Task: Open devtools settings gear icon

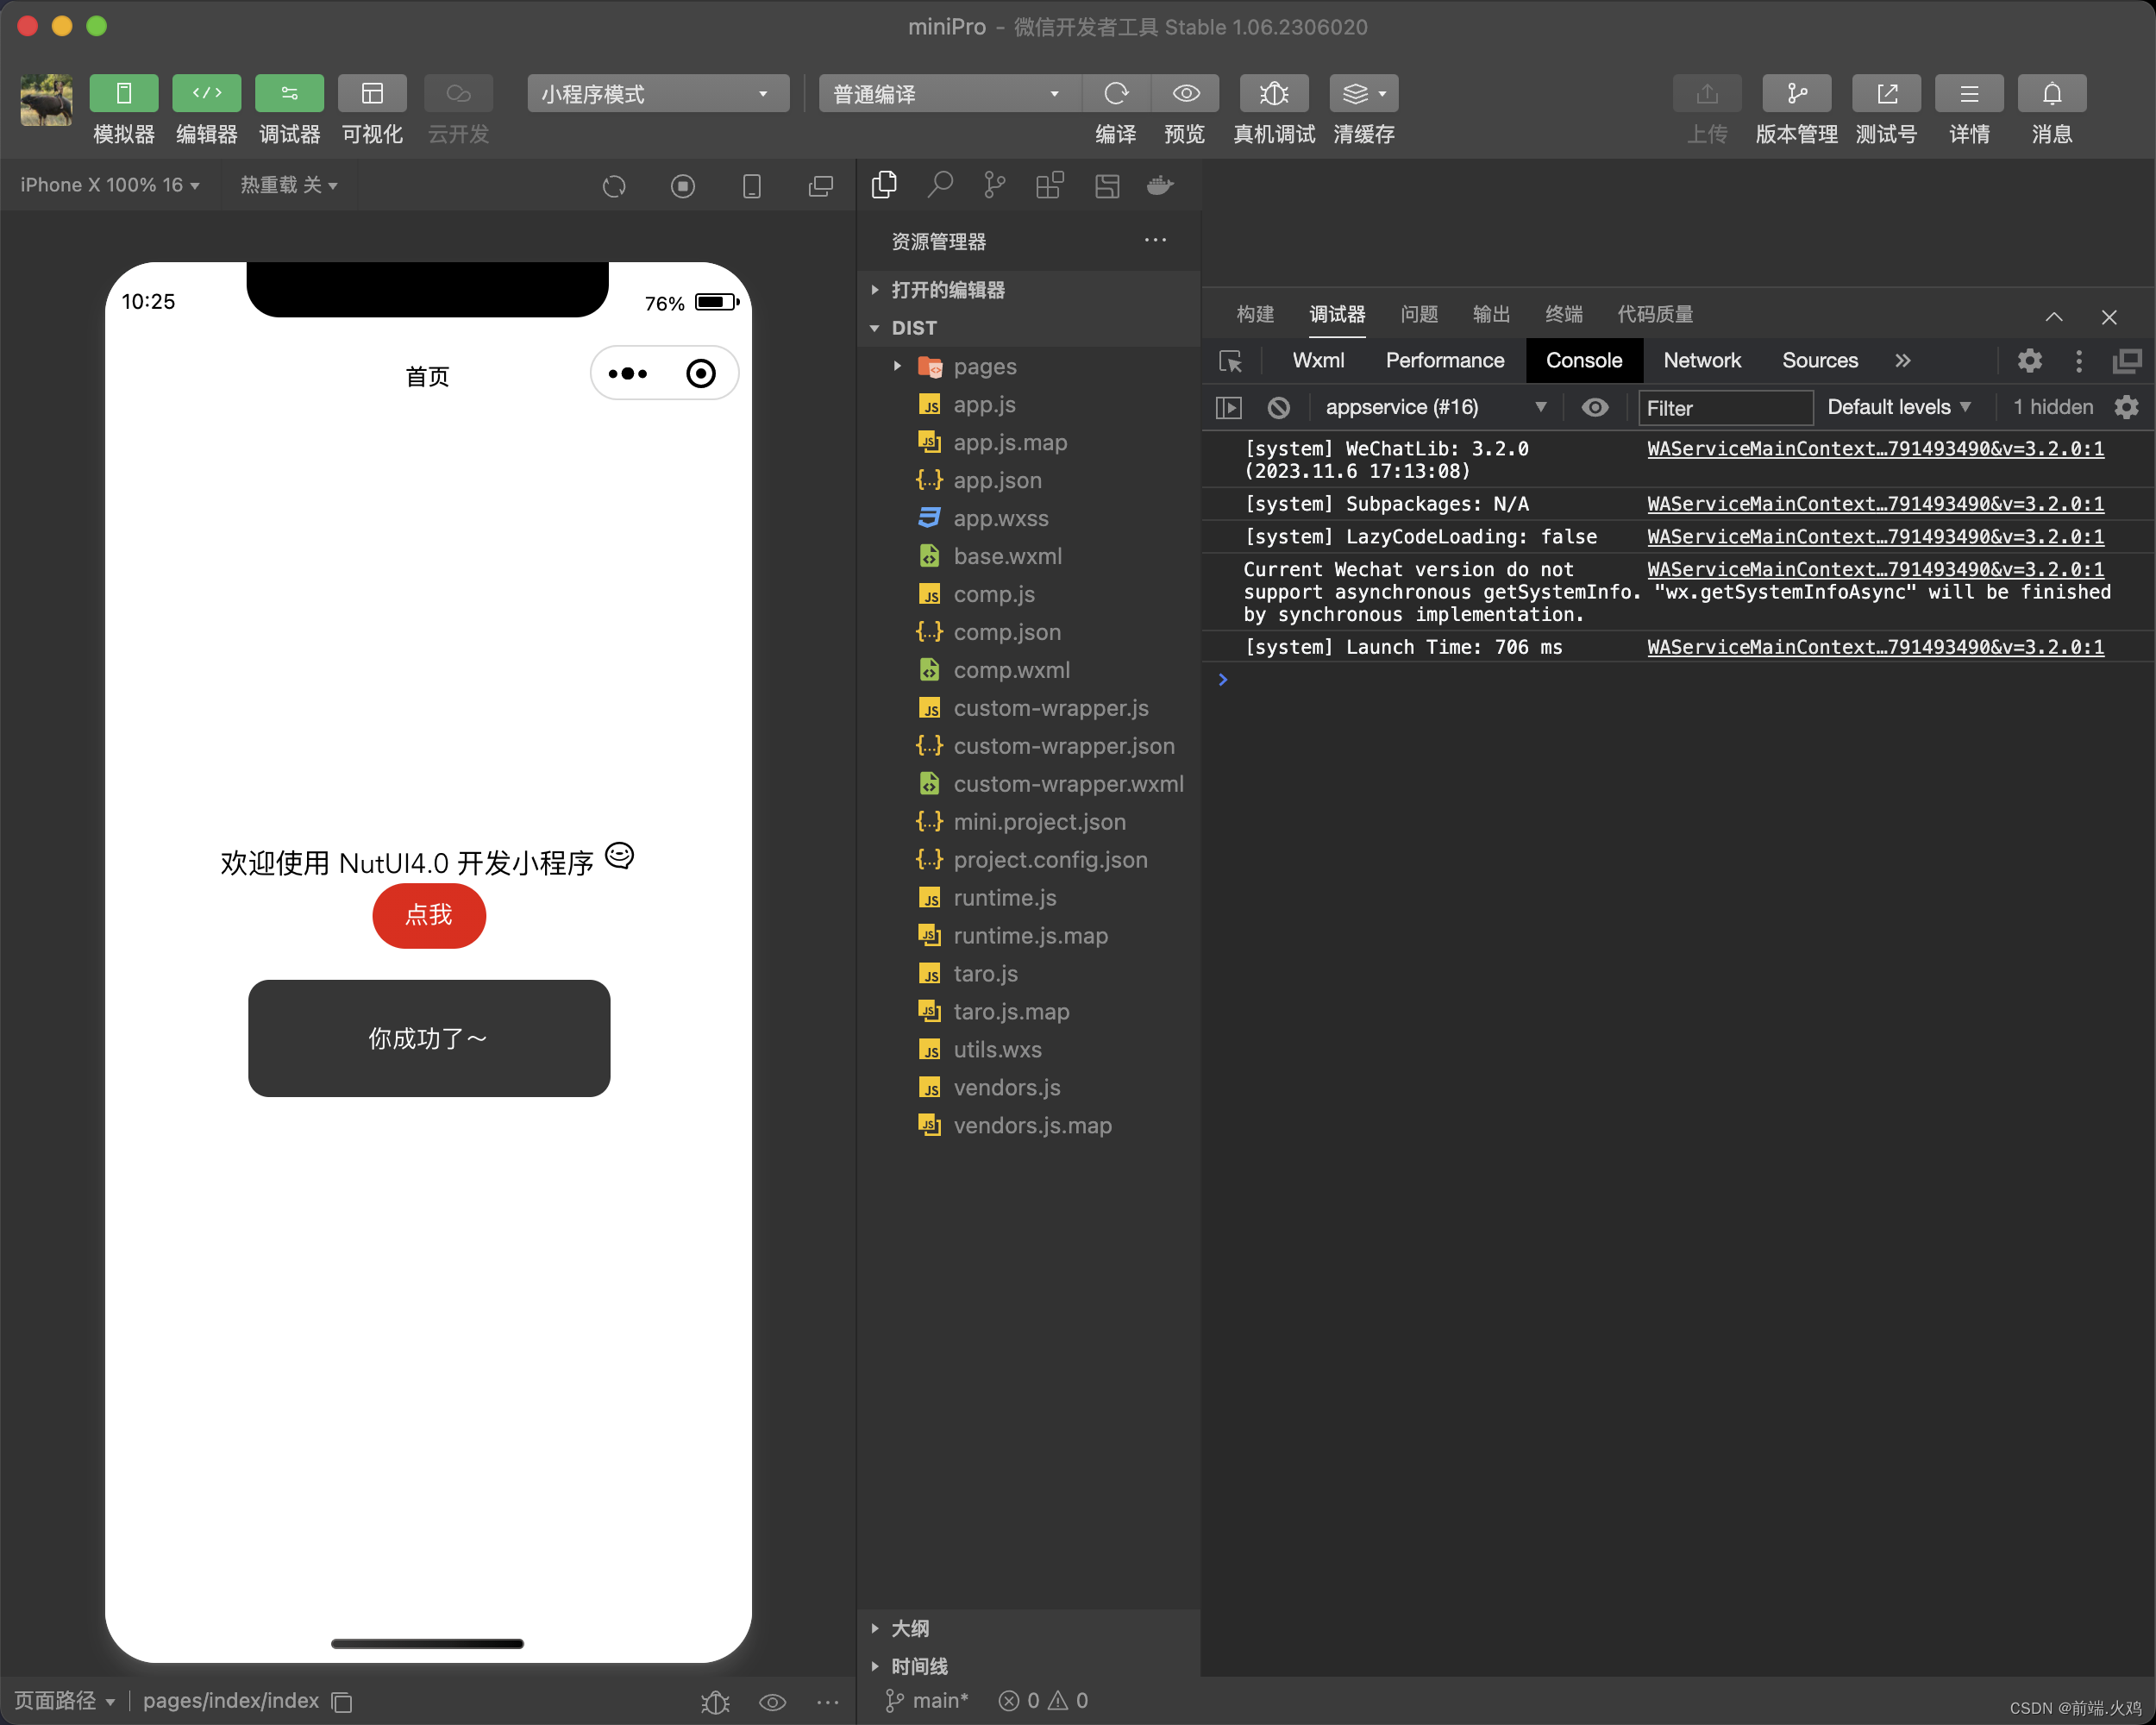Action: point(2029,360)
